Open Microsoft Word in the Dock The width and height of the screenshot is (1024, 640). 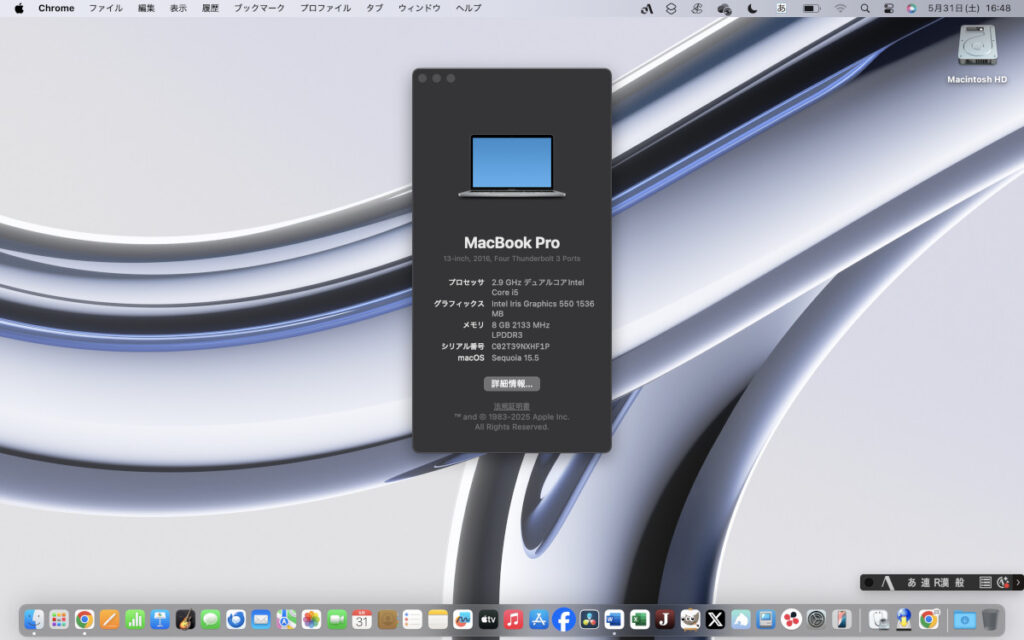pyautogui.click(x=615, y=619)
